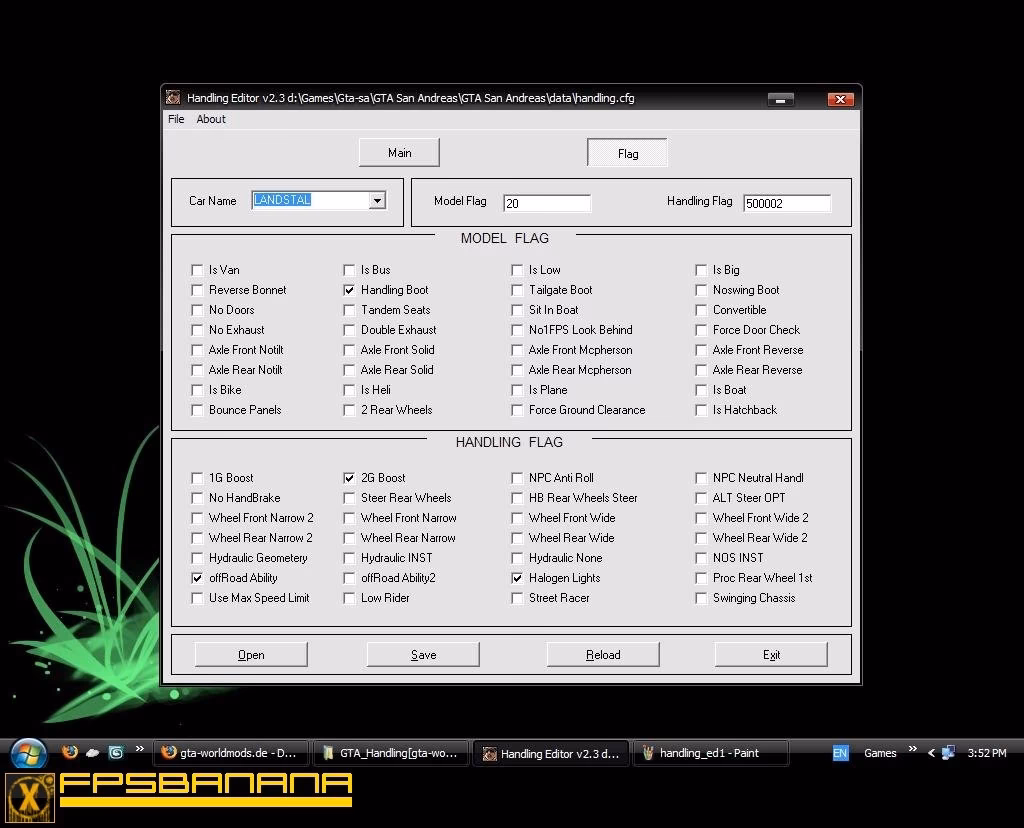Tick the Wheel Rear Wide 2 checkbox
Image resolution: width=1024 pixels, height=828 pixels.
tap(701, 538)
